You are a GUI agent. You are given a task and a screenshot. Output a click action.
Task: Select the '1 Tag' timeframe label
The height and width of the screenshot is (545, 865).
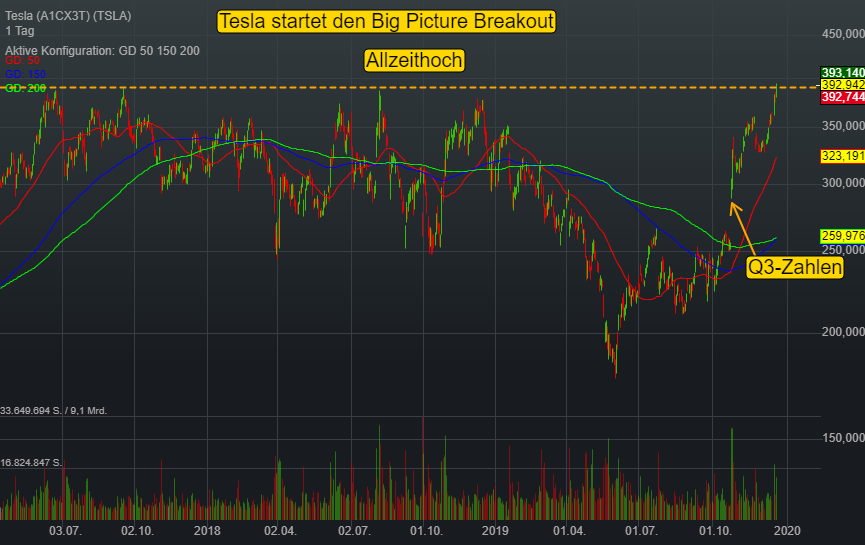click(20, 31)
